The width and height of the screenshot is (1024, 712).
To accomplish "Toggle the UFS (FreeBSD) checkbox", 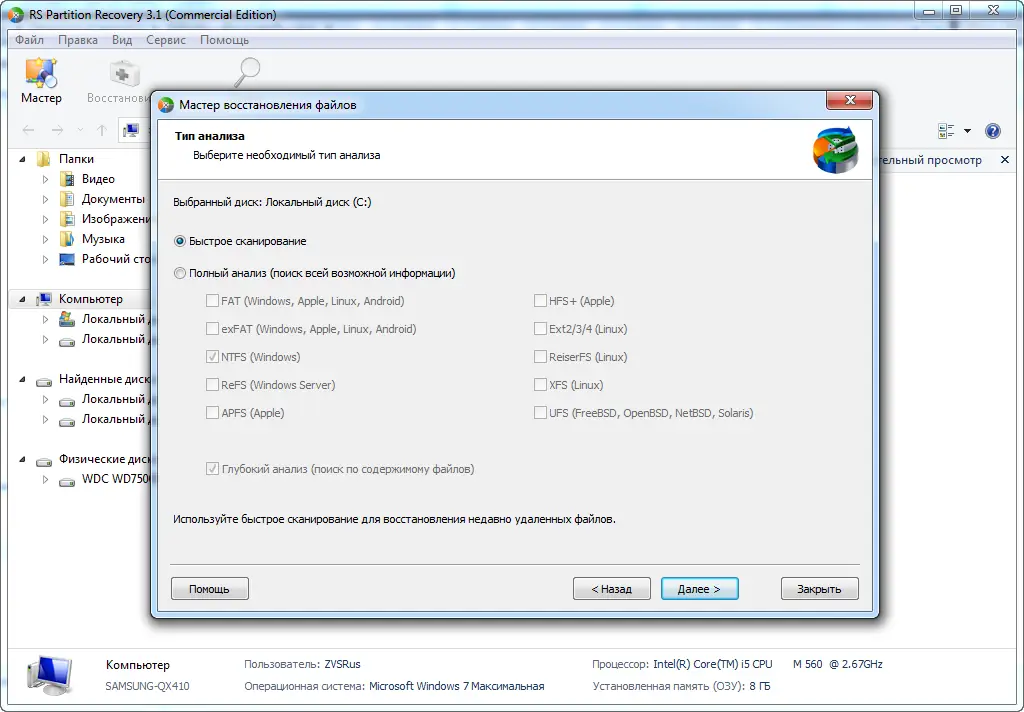I will coord(540,413).
